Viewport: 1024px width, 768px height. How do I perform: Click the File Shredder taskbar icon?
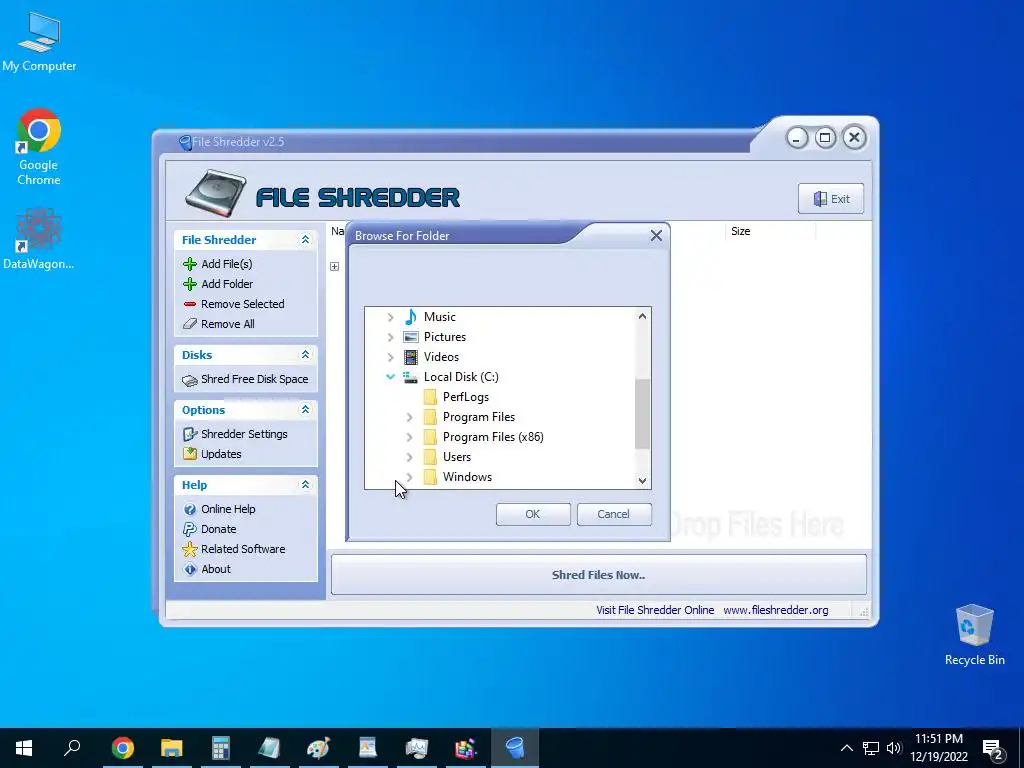[x=515, y=748]
